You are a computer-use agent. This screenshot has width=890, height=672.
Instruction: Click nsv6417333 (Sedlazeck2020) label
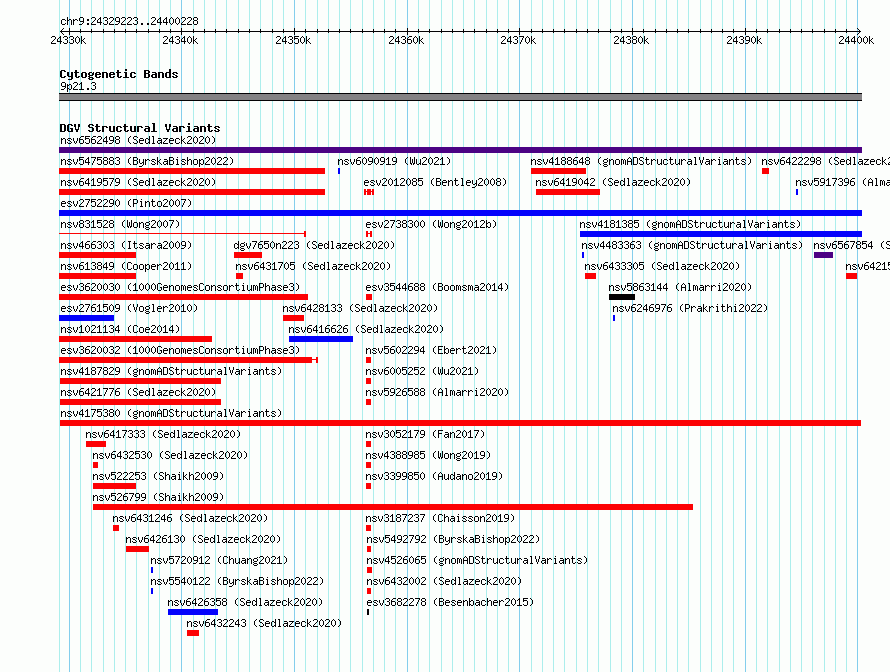(163, 434)
